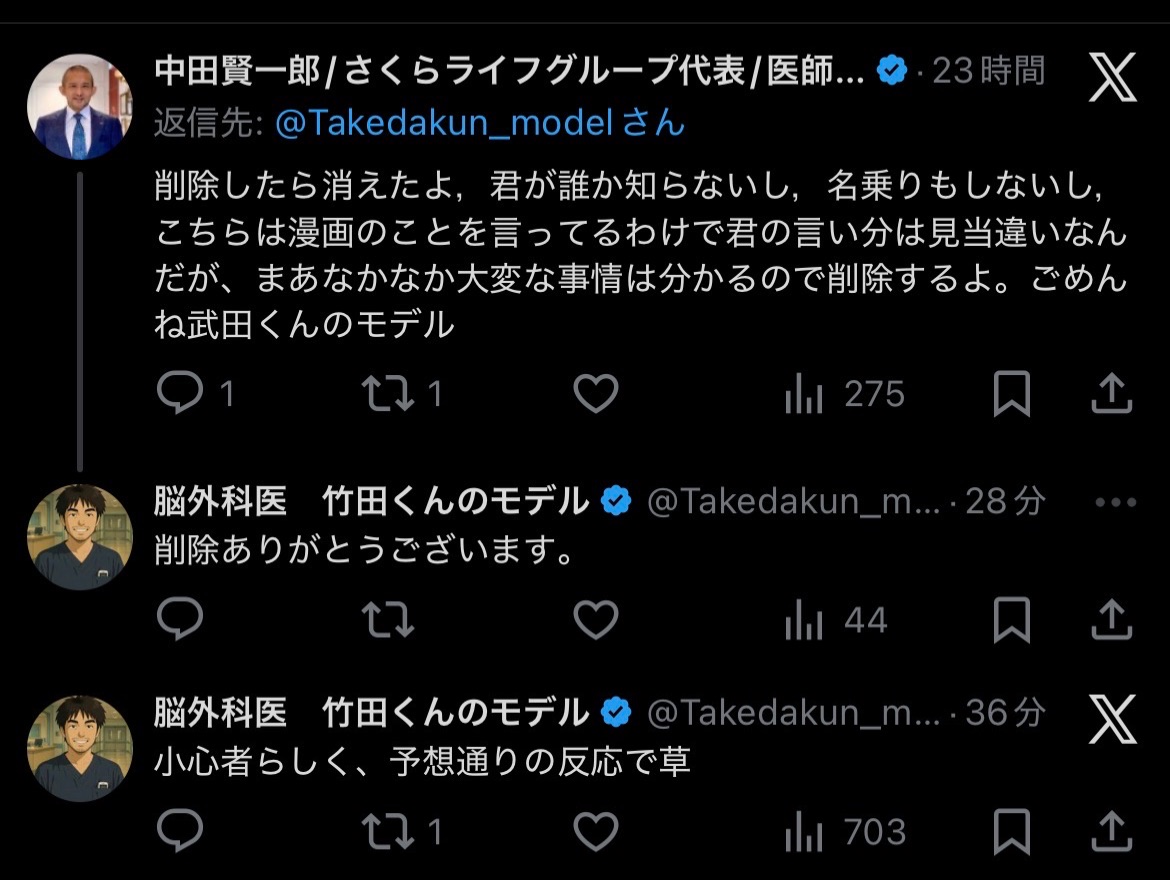
Task: Open 中田賢一郎 profile picture
Action: 80,106
